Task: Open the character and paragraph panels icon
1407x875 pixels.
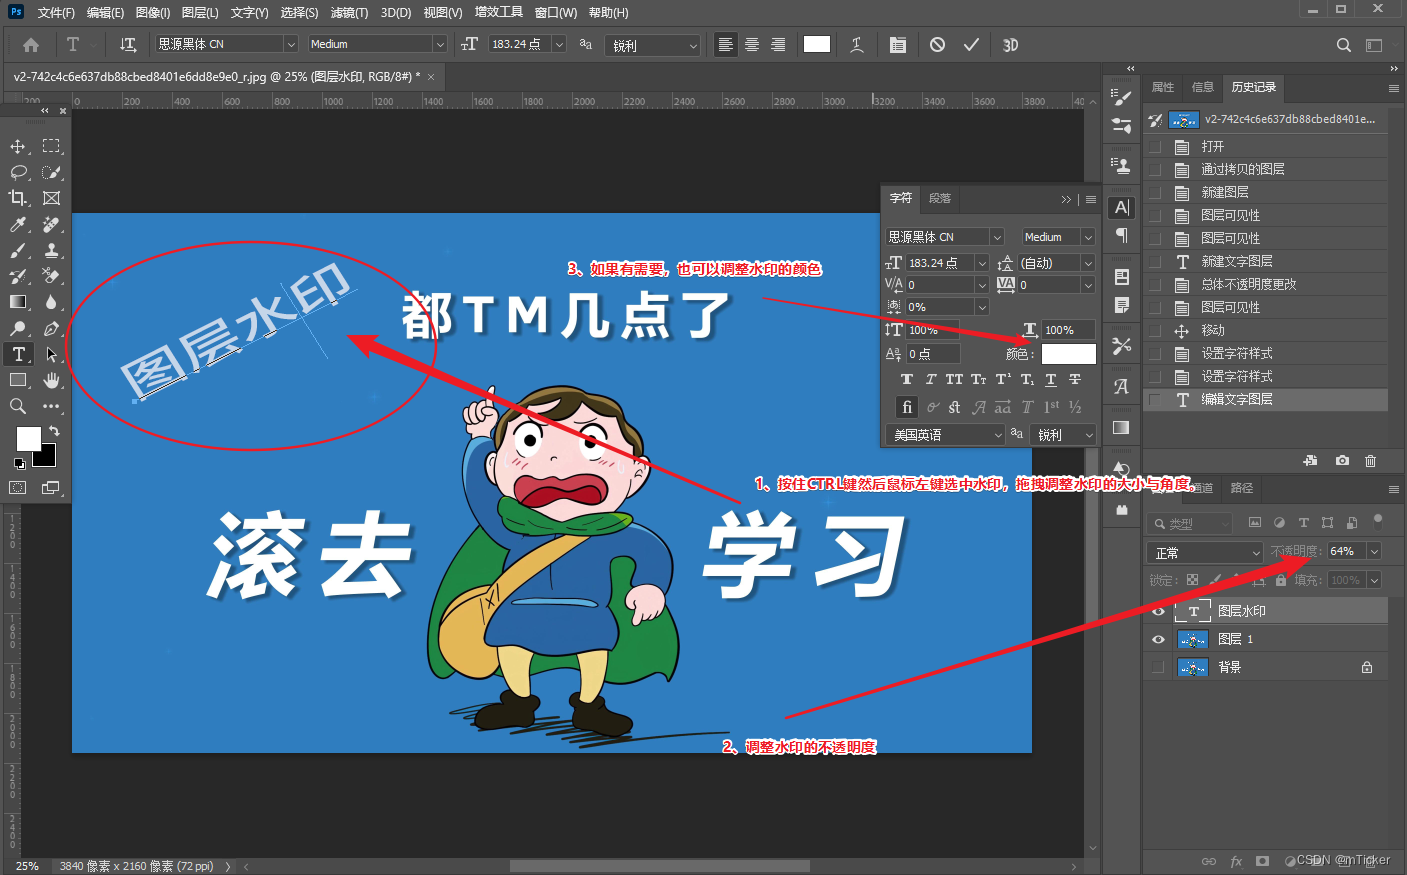Action: pyautogui.click(x=898, y=45)
